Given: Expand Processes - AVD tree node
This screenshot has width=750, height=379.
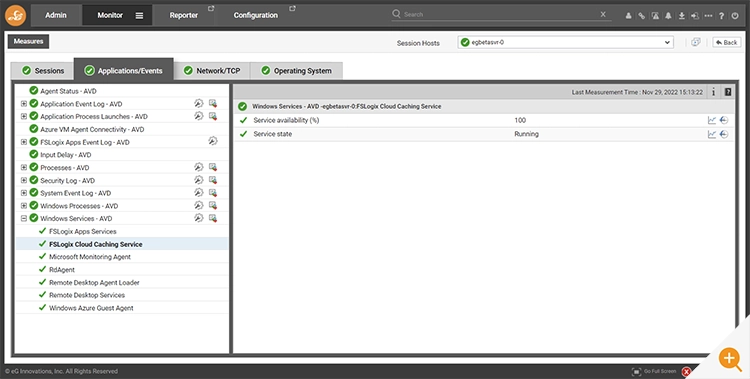Looking at the screenshot, I should click(x=23, y=167).
